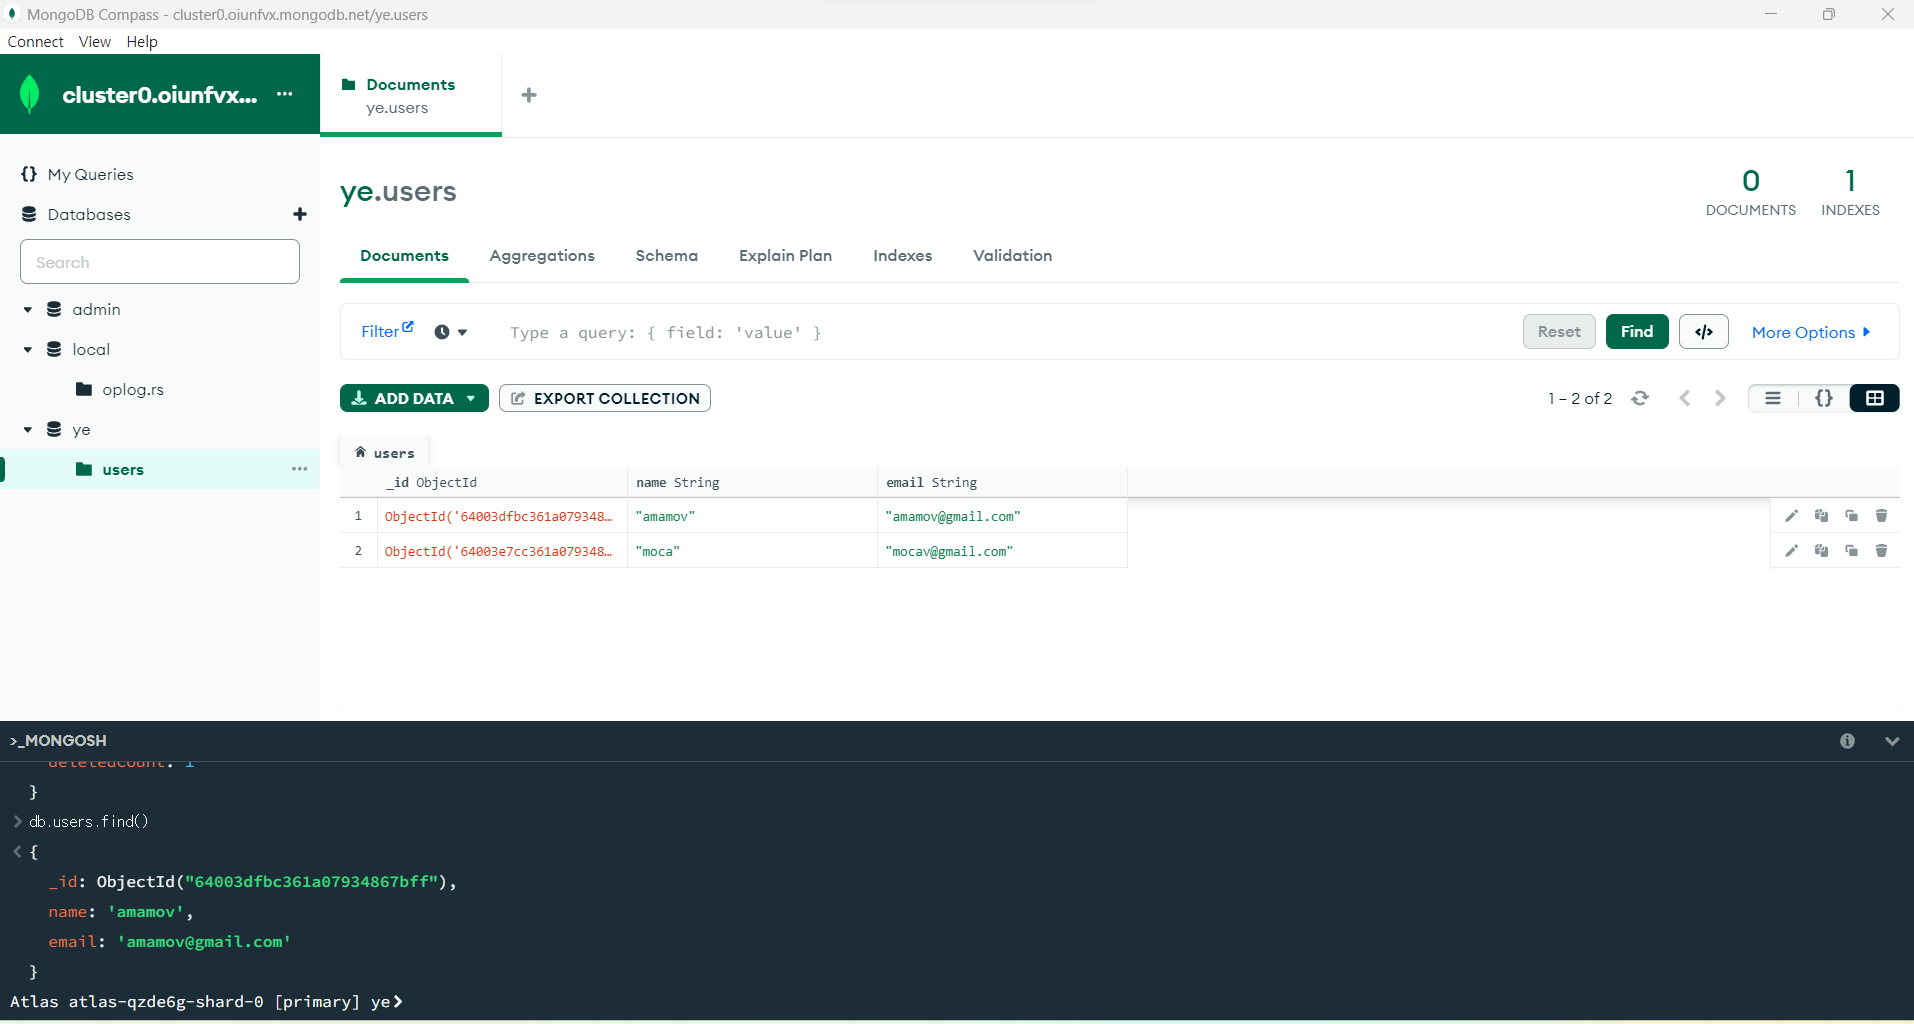Focus the sidebar database Search field
1914x1024 pixels.
[160, 262]
